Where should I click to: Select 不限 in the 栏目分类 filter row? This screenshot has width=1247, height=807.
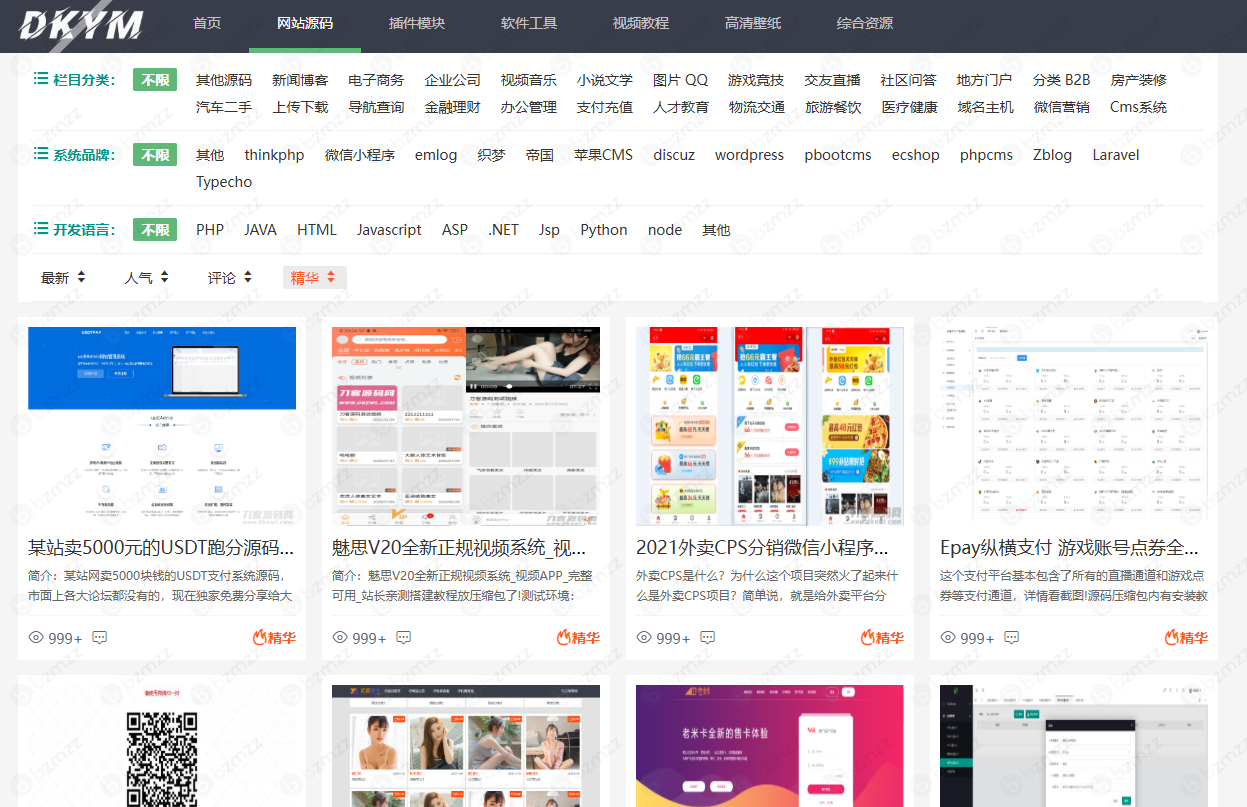(155, 80)
